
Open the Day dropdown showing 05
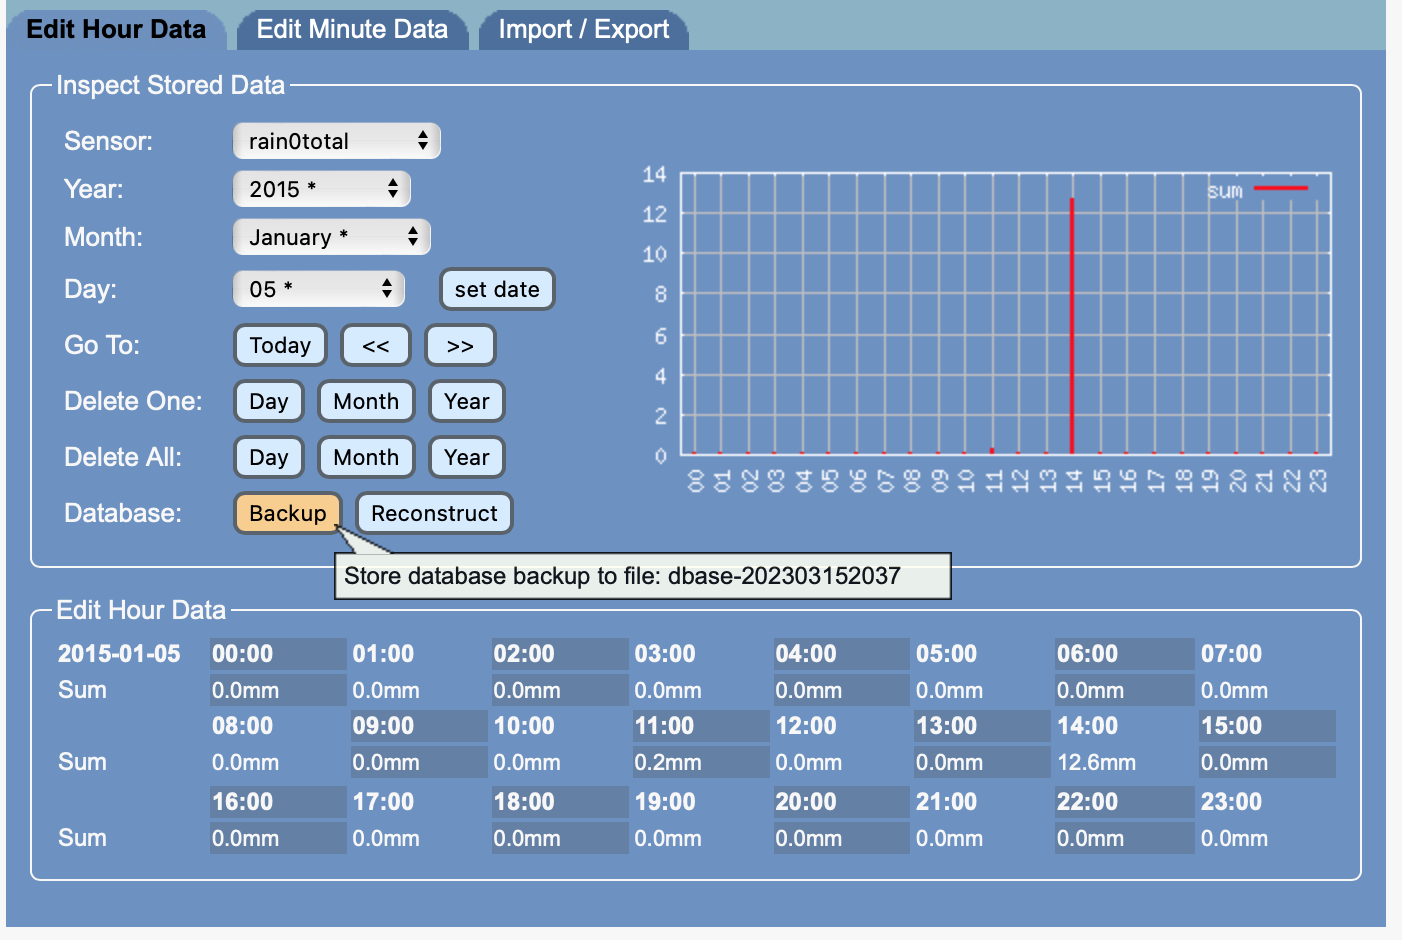(x=319, y=289)
